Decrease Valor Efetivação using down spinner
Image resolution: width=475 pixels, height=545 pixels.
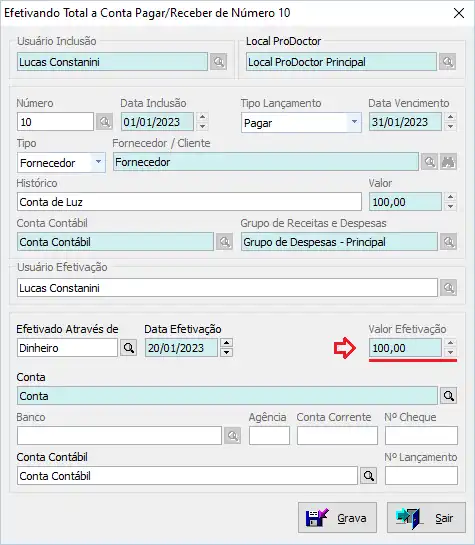coord(450,352)
